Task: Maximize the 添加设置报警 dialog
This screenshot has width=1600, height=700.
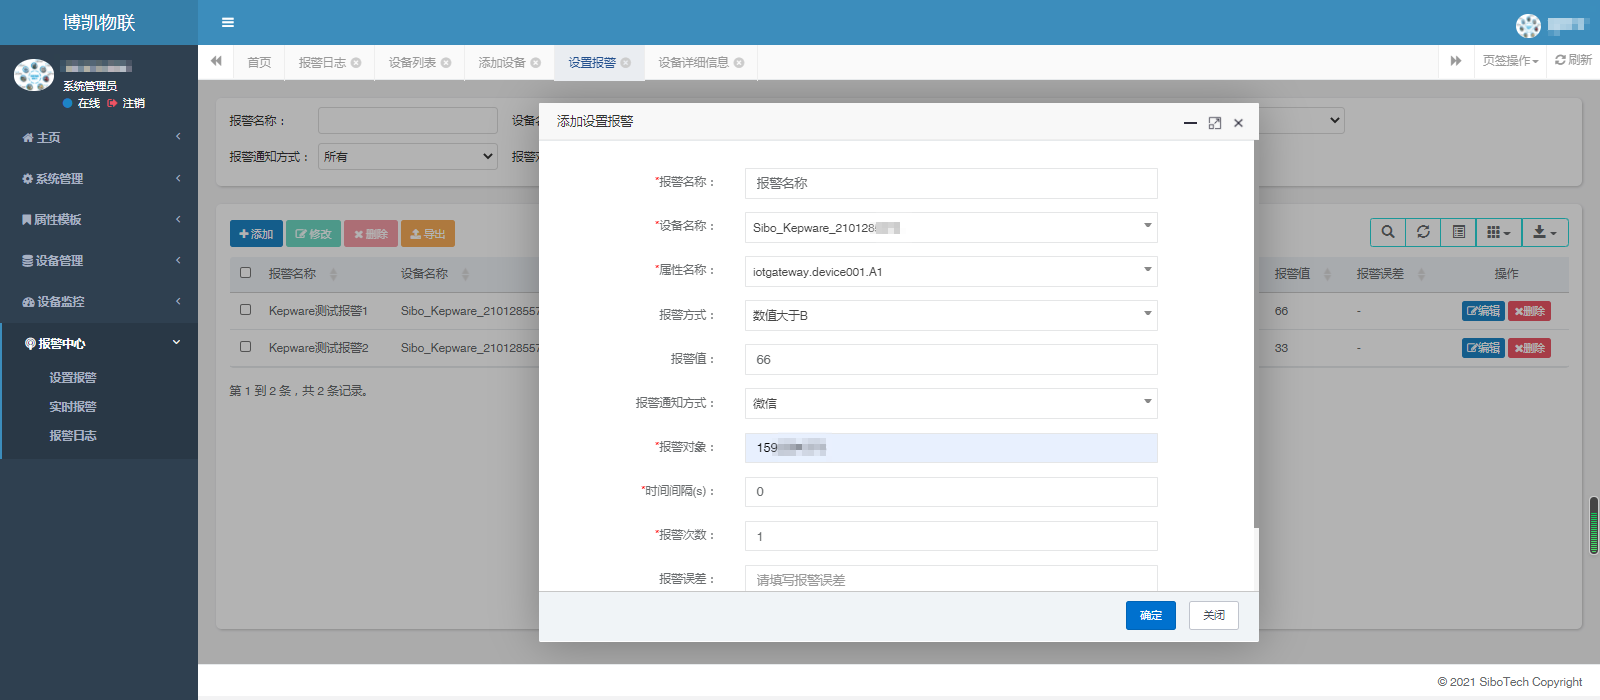Action: [x=1215, y=123]
